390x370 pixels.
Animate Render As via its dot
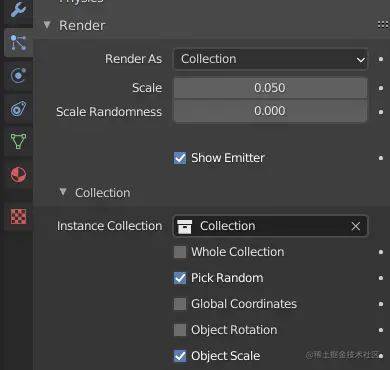coord(381,59)
